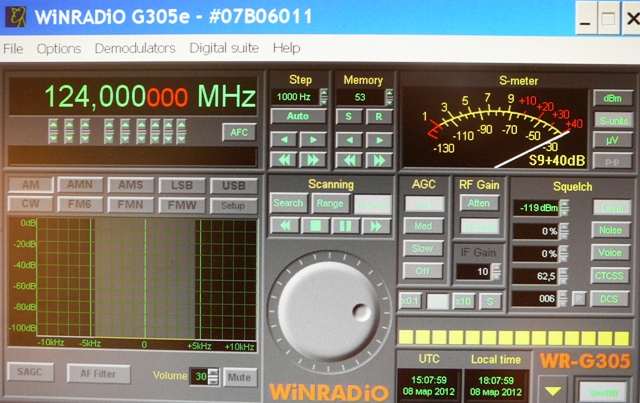Toggle the p-p S-meter button

coord(613,162)
